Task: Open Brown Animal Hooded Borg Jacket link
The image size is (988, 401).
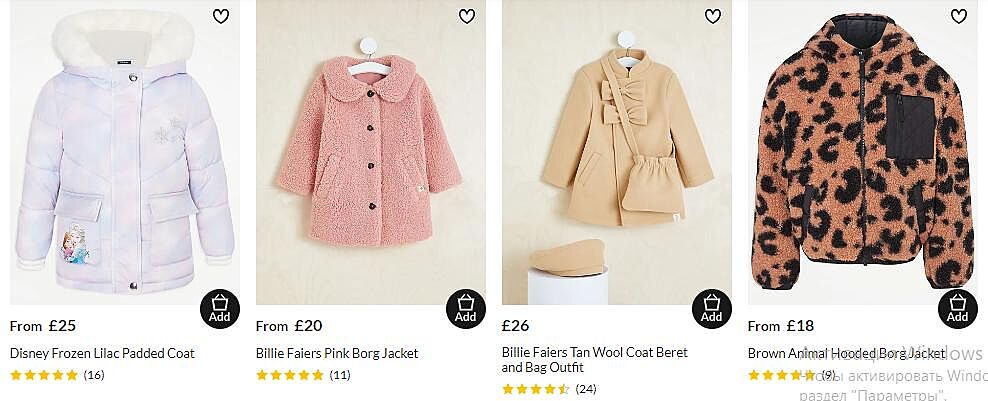Action: [846, 353]
